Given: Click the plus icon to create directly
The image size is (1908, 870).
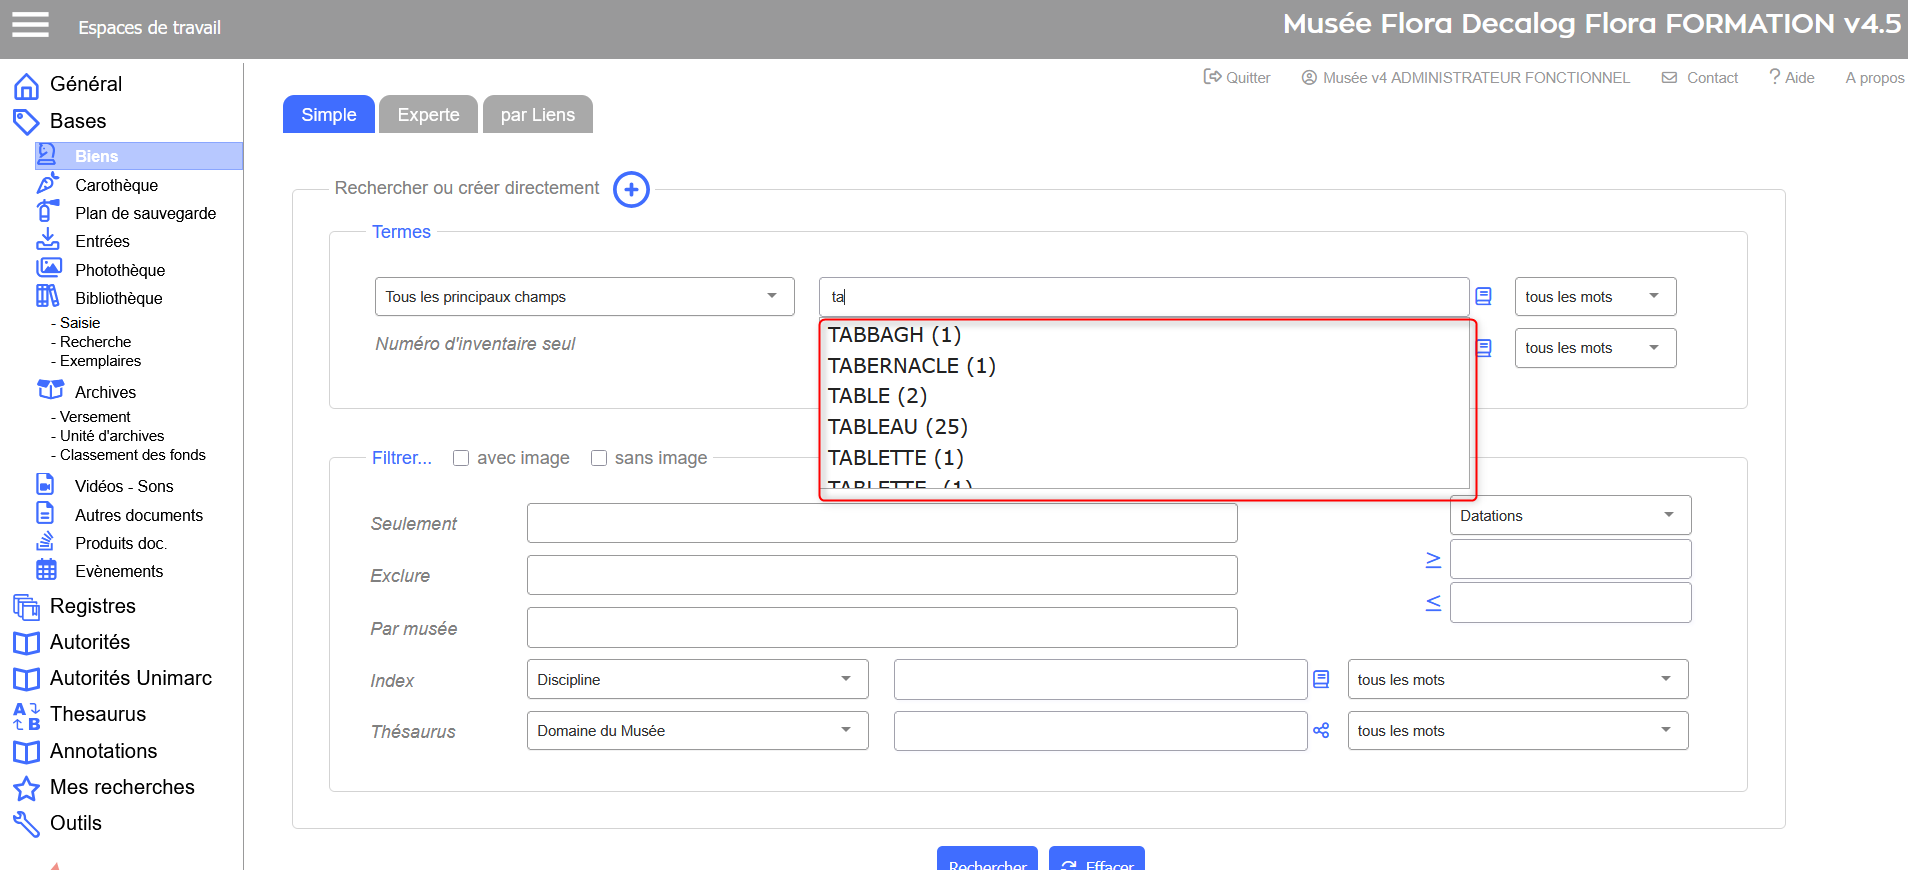Looking at the screenshot, I should (x=631, y=189).
